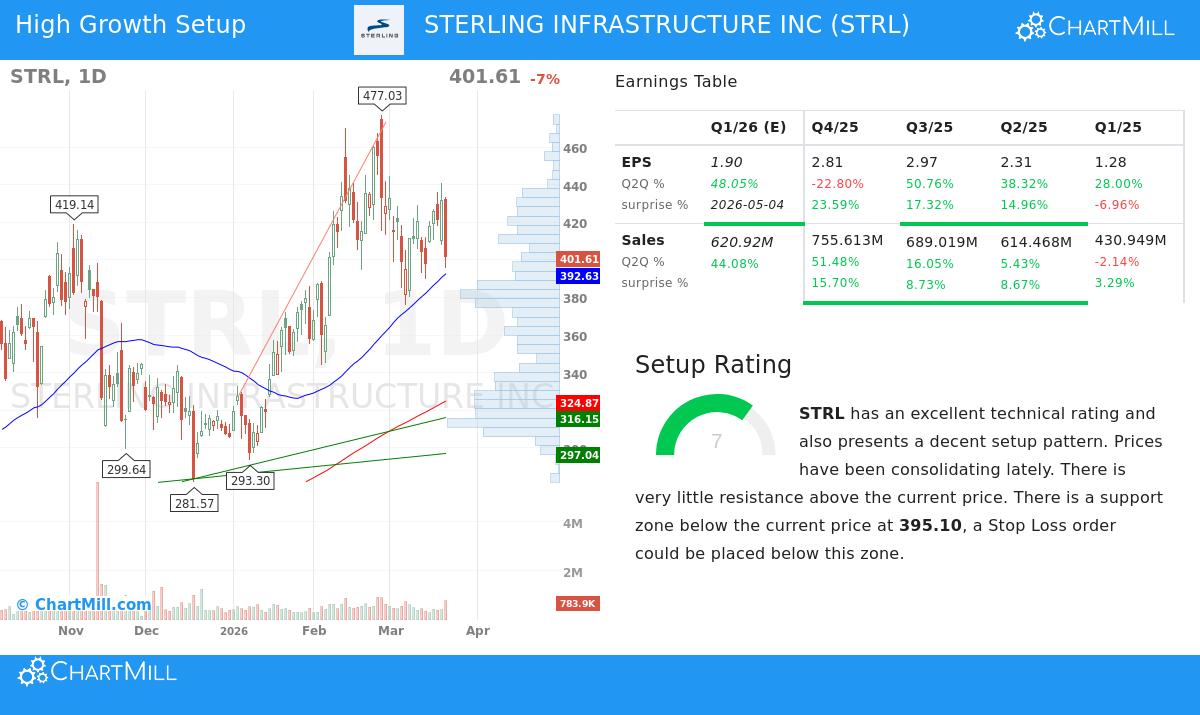Select the red resistance price tag 324.87

click(578, 403)
